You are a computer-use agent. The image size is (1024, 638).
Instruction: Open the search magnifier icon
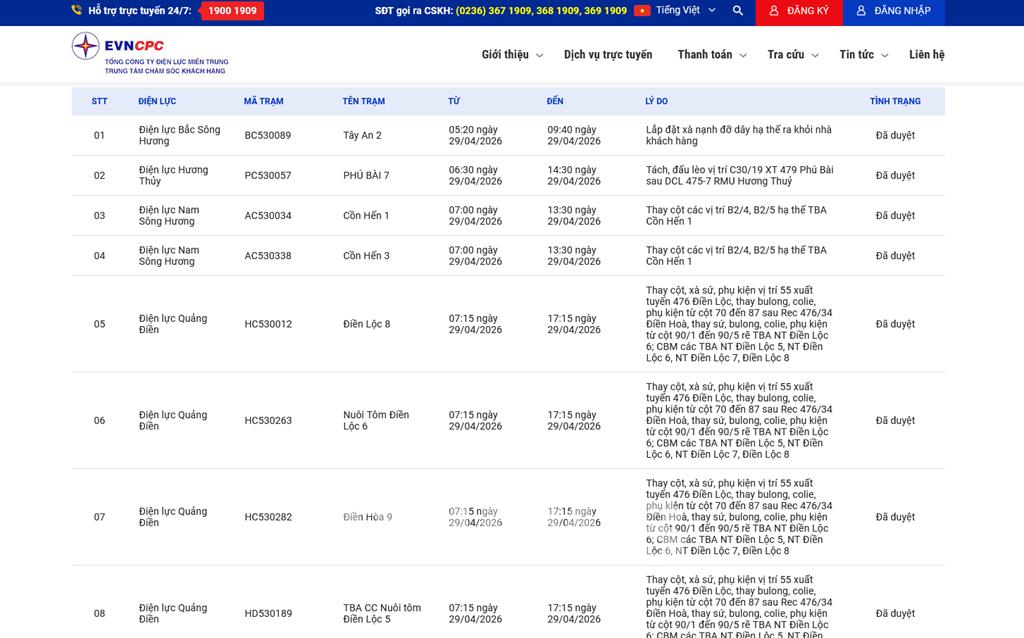point(738,11)
